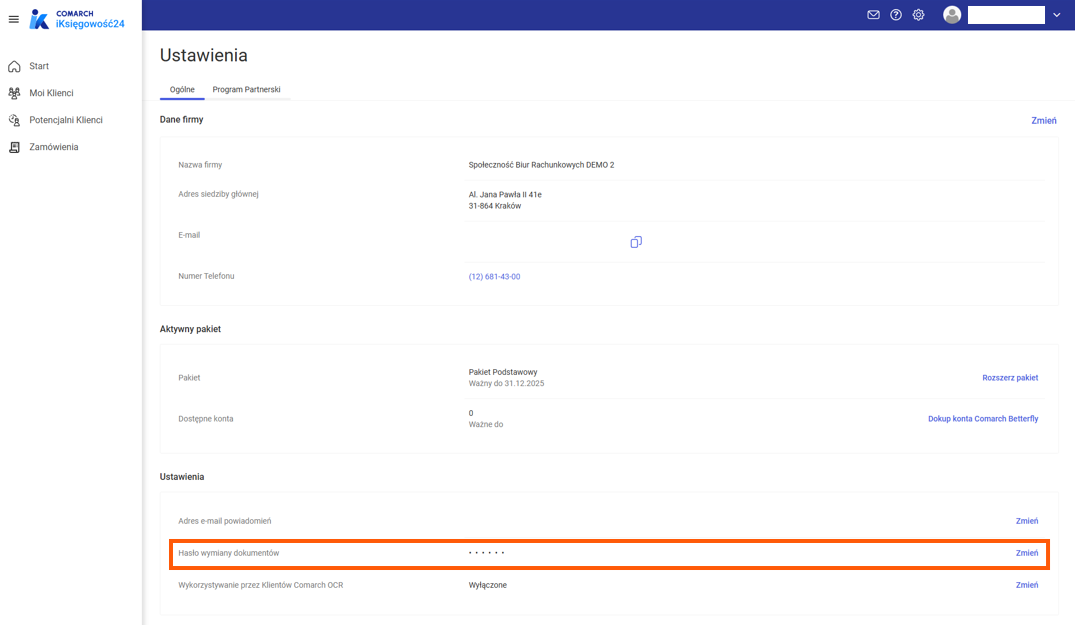Open the messages envelope icon
Viewport: 1075px width, 625px height.
point(873,15)
